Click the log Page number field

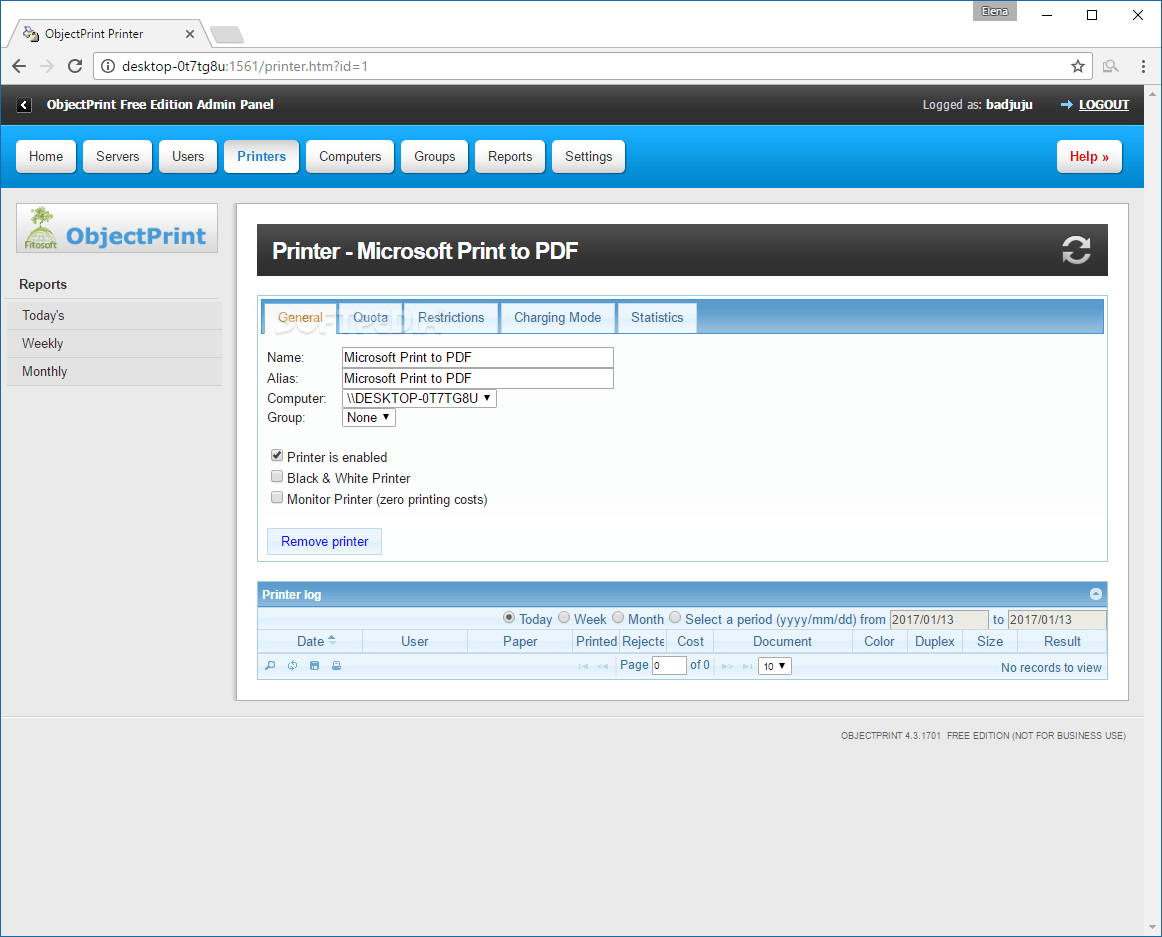point(669,666)
